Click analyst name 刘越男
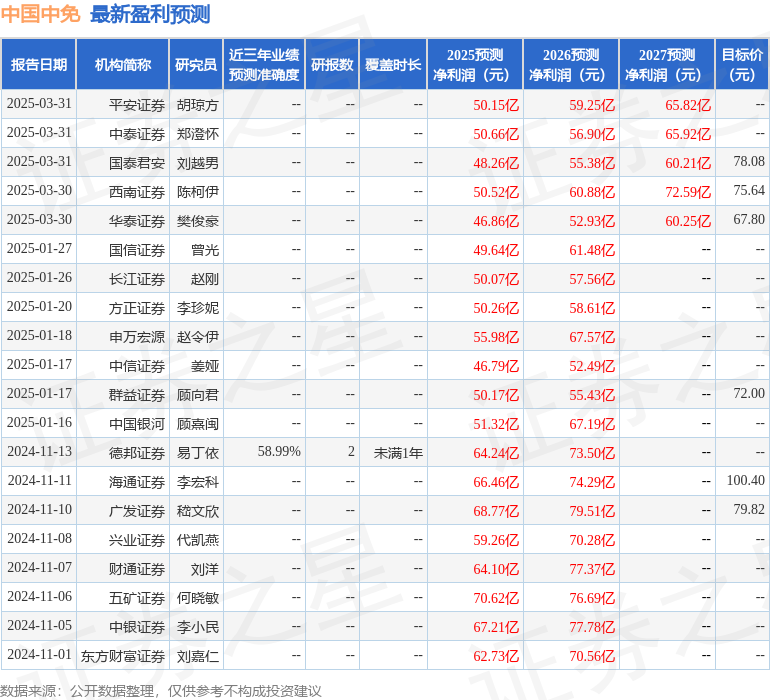Image resolution: width=770 pixels, height=700 pixels. point(198,163)
